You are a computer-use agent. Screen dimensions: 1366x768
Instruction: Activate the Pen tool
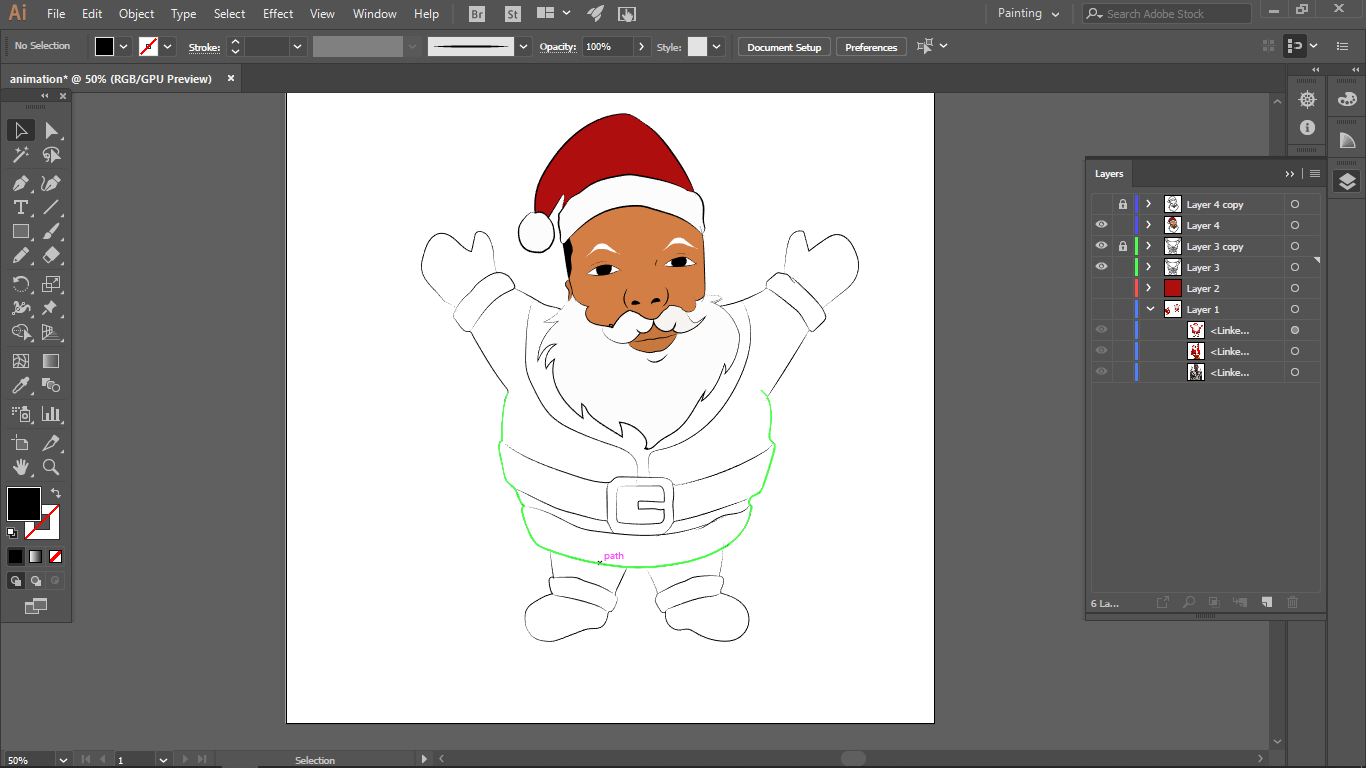click(x=20, y=183)
